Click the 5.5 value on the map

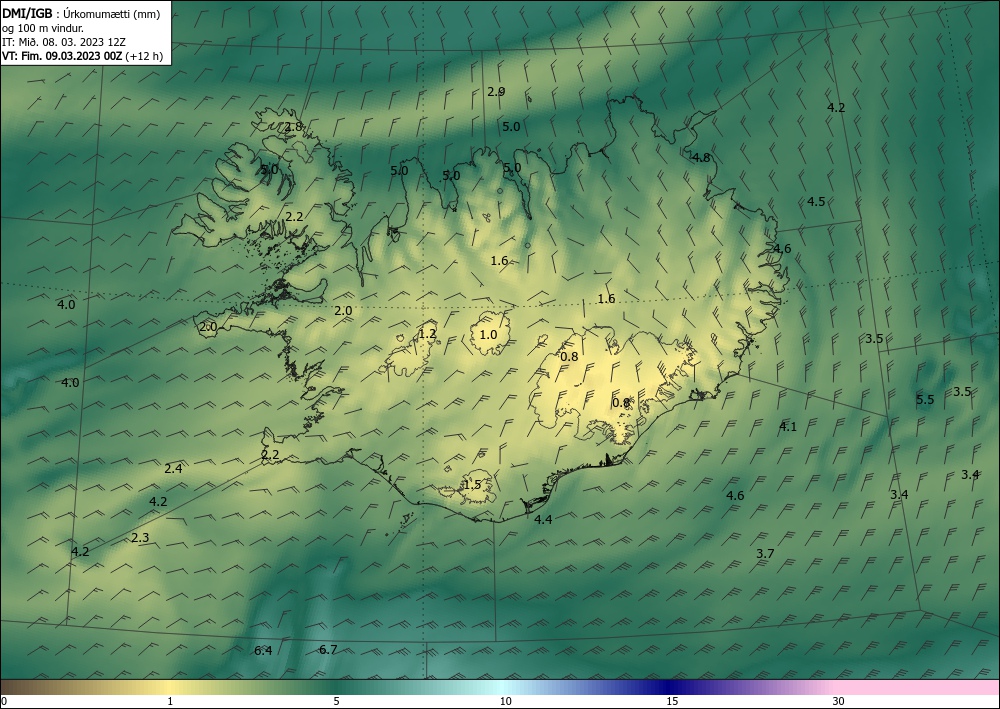tap(925, 400)
